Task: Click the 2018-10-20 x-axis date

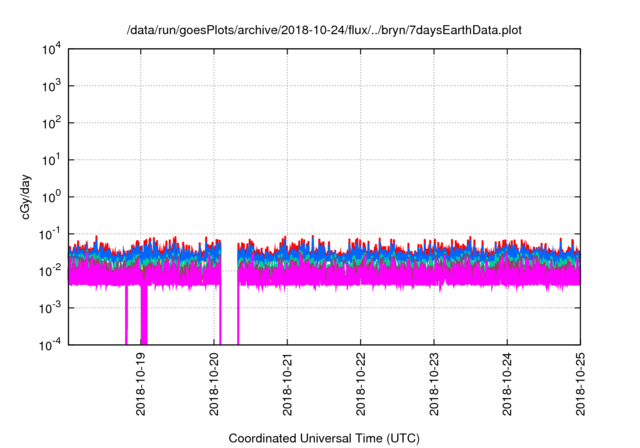Action: click(x=214, y=384)
